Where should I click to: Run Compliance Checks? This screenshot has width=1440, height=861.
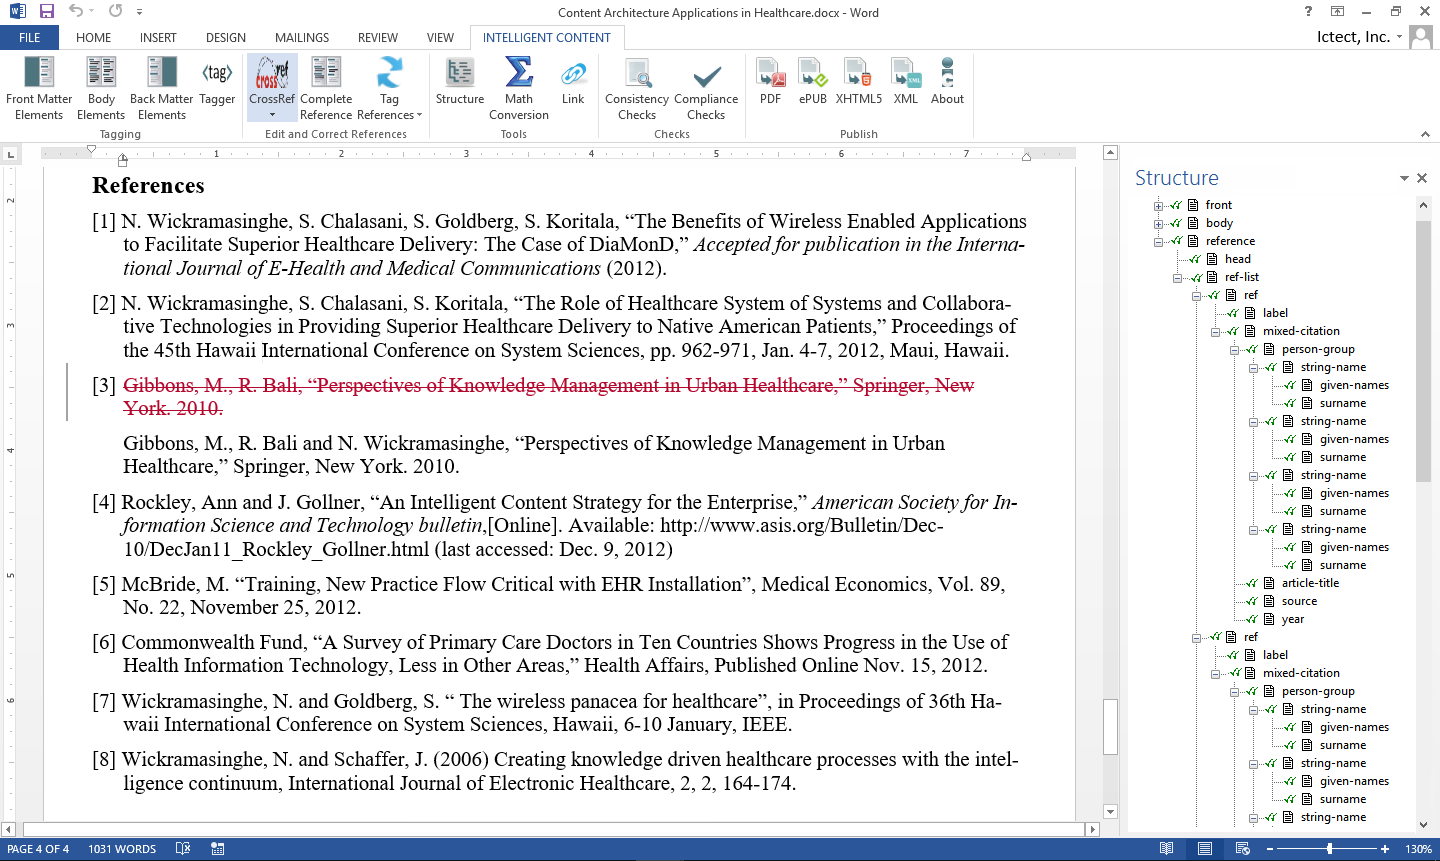point(706,88)
